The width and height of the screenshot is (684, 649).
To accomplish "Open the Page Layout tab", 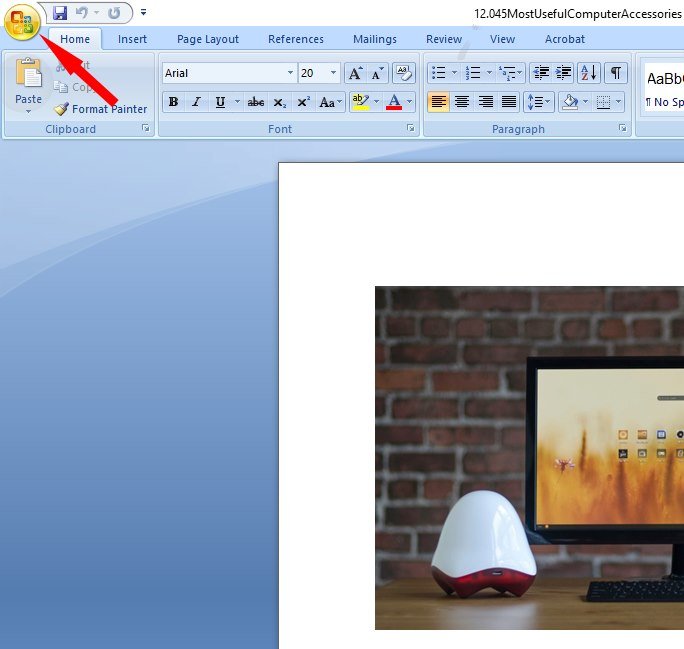I will 208,39.
